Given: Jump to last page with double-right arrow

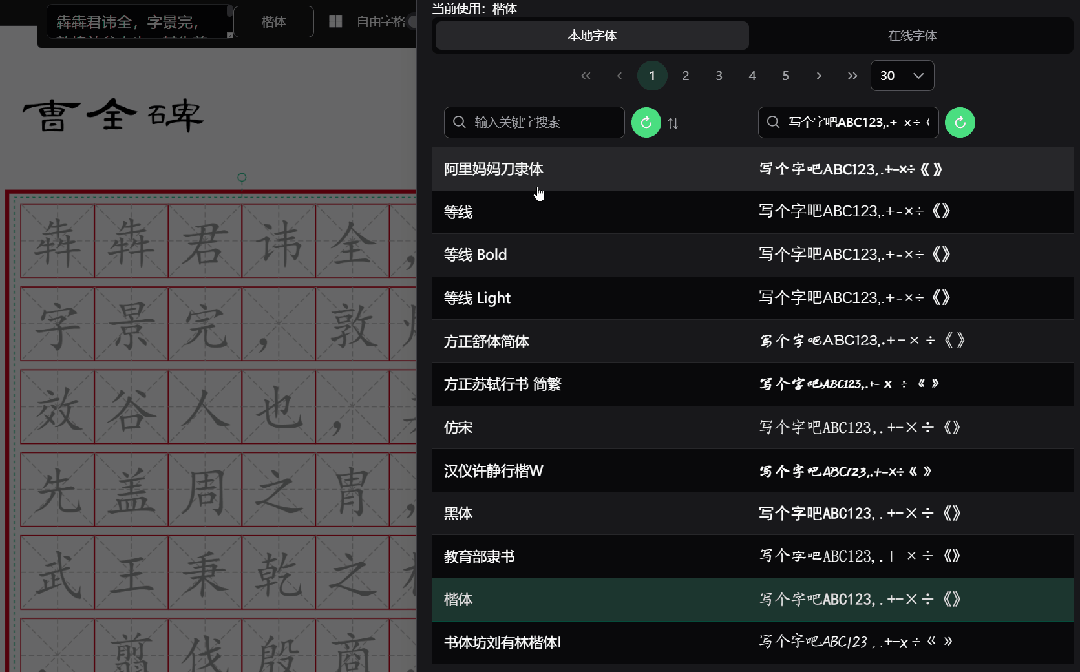Looking at the screenshot, I should click(852, 75).
